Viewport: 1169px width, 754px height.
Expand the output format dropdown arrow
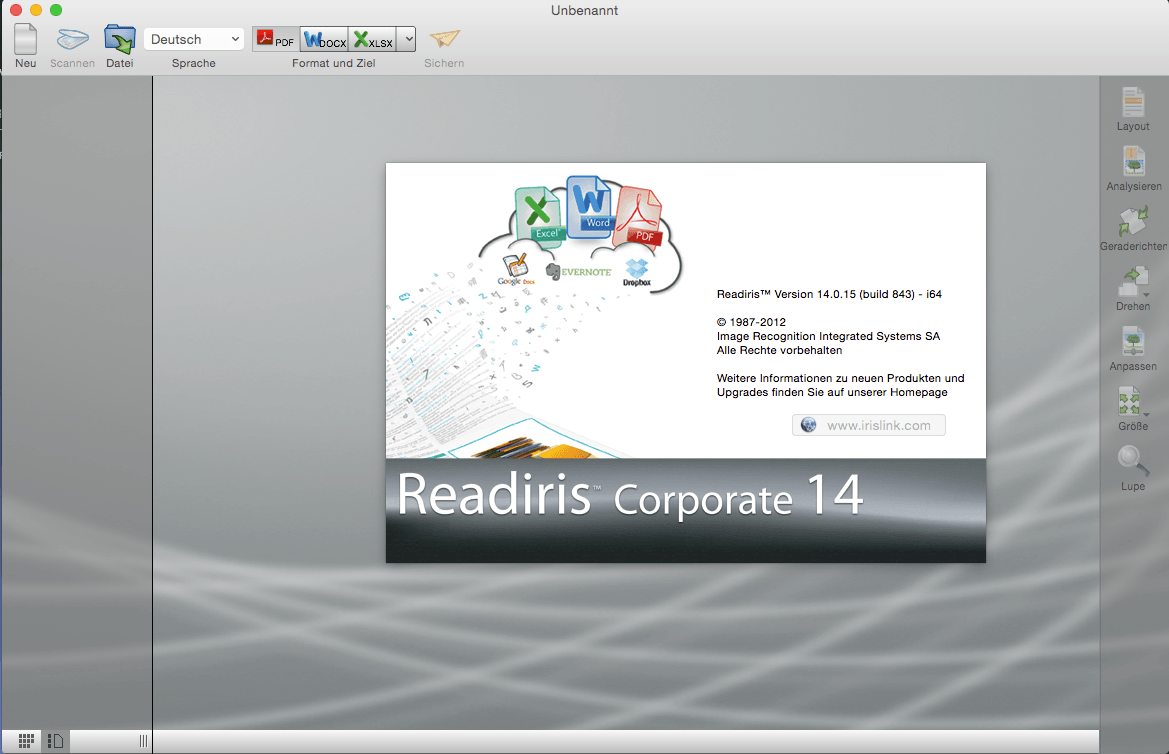(406, 39)
